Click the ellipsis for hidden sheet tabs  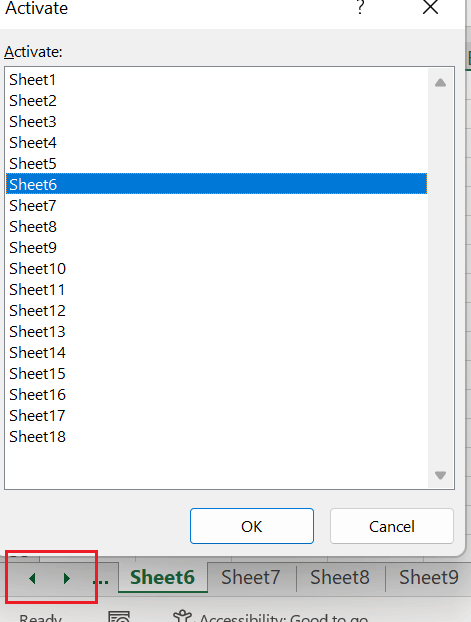tap(101, 580)
